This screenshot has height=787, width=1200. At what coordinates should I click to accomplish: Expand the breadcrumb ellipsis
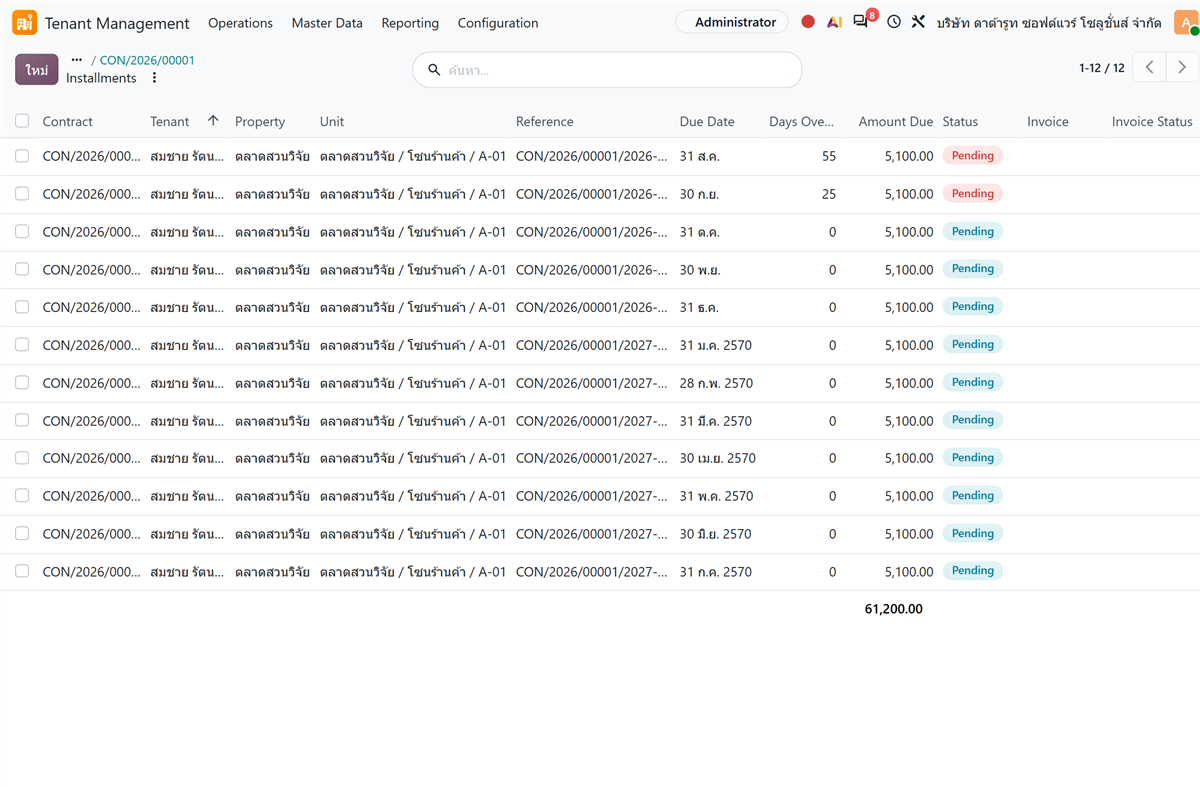coord(77,60)
